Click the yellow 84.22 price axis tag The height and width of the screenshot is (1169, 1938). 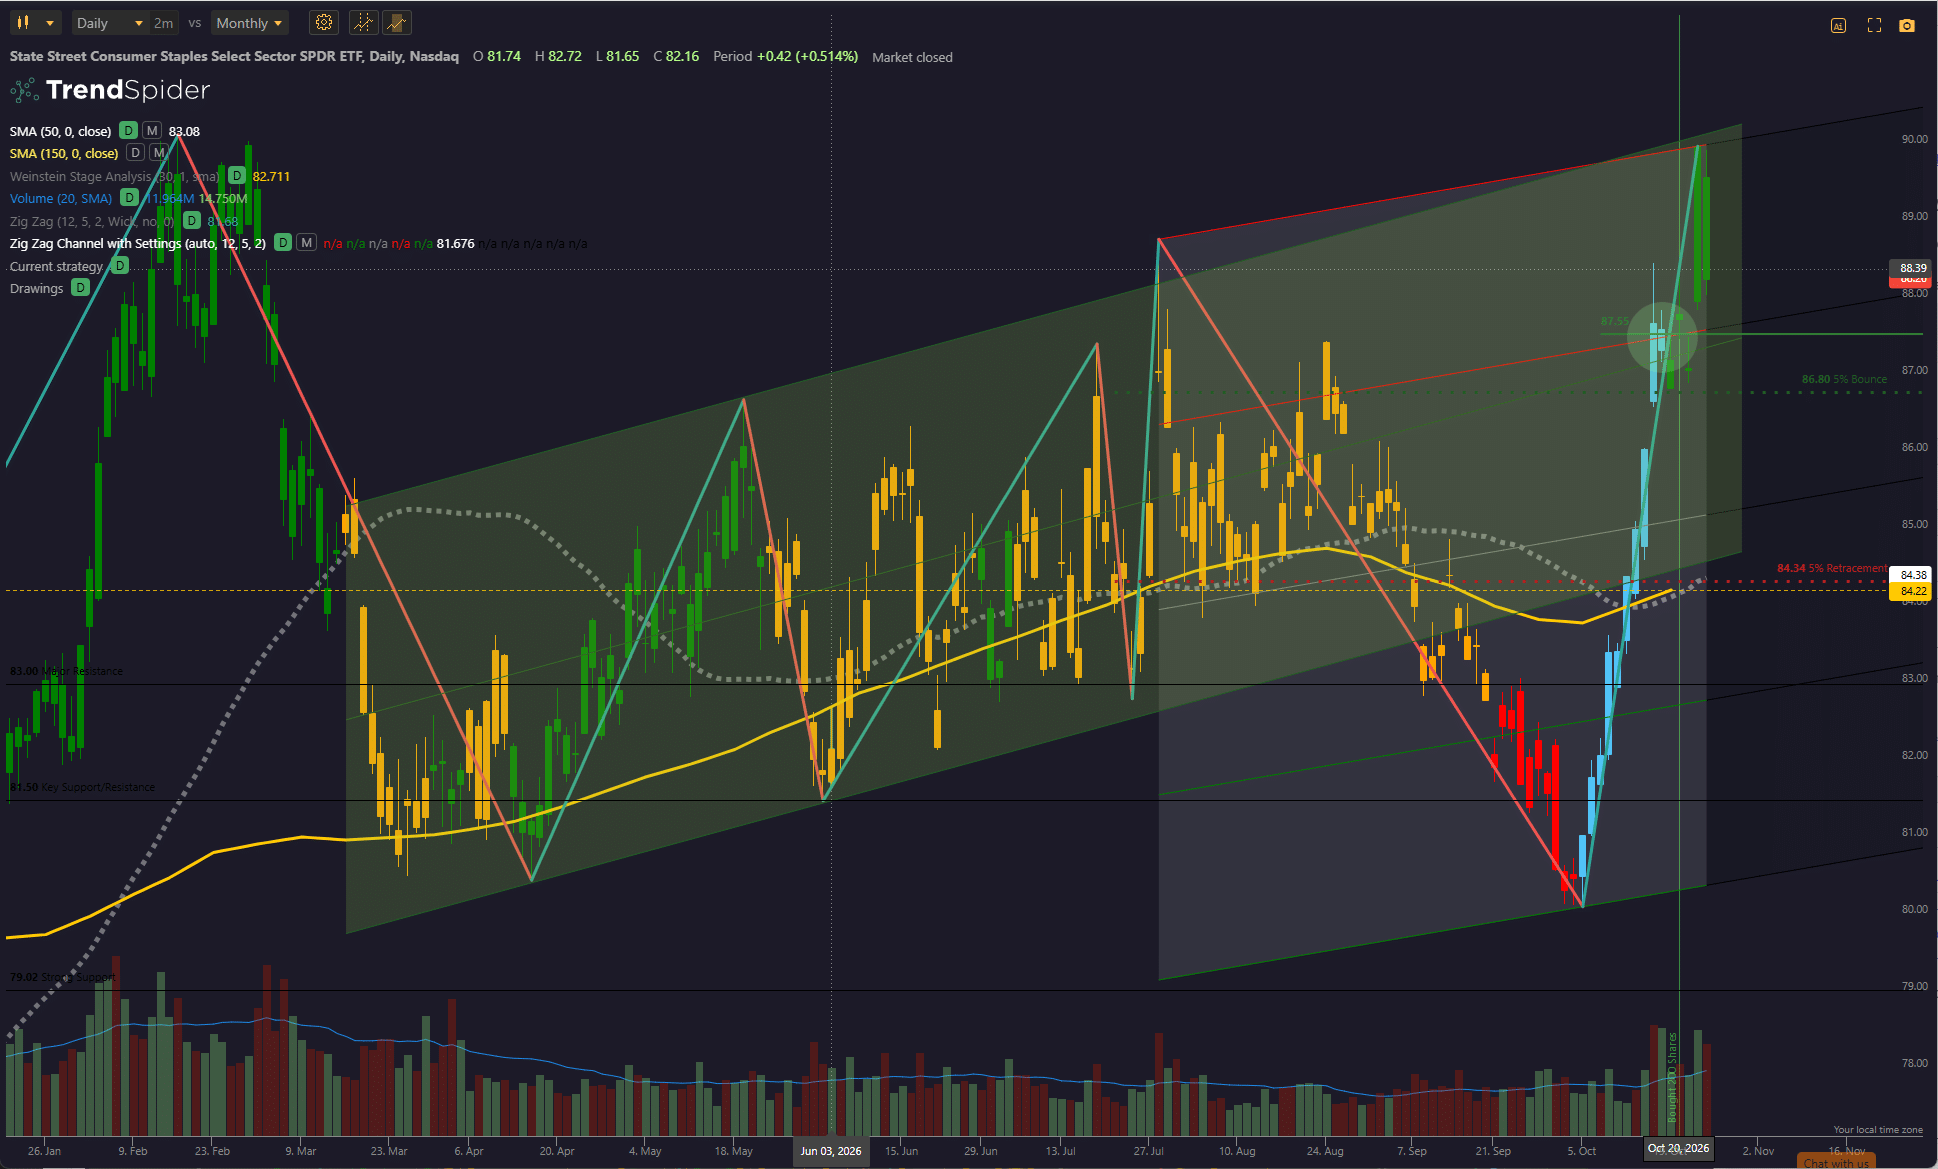point(1913,591)
